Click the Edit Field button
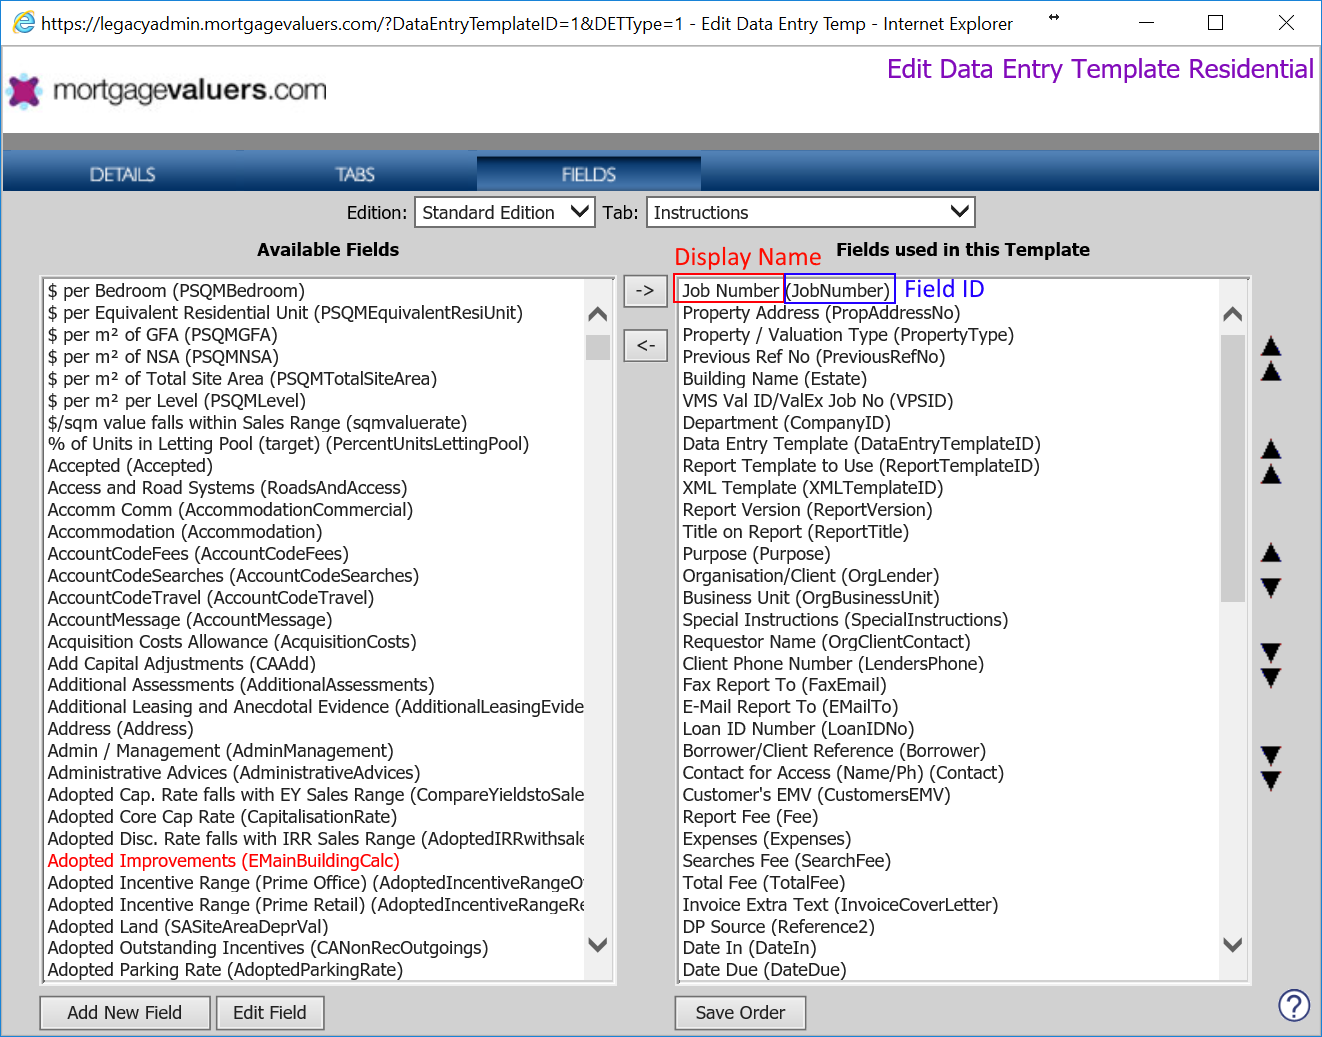This screenshot has height=1037, width=1322. (270, 1013)
